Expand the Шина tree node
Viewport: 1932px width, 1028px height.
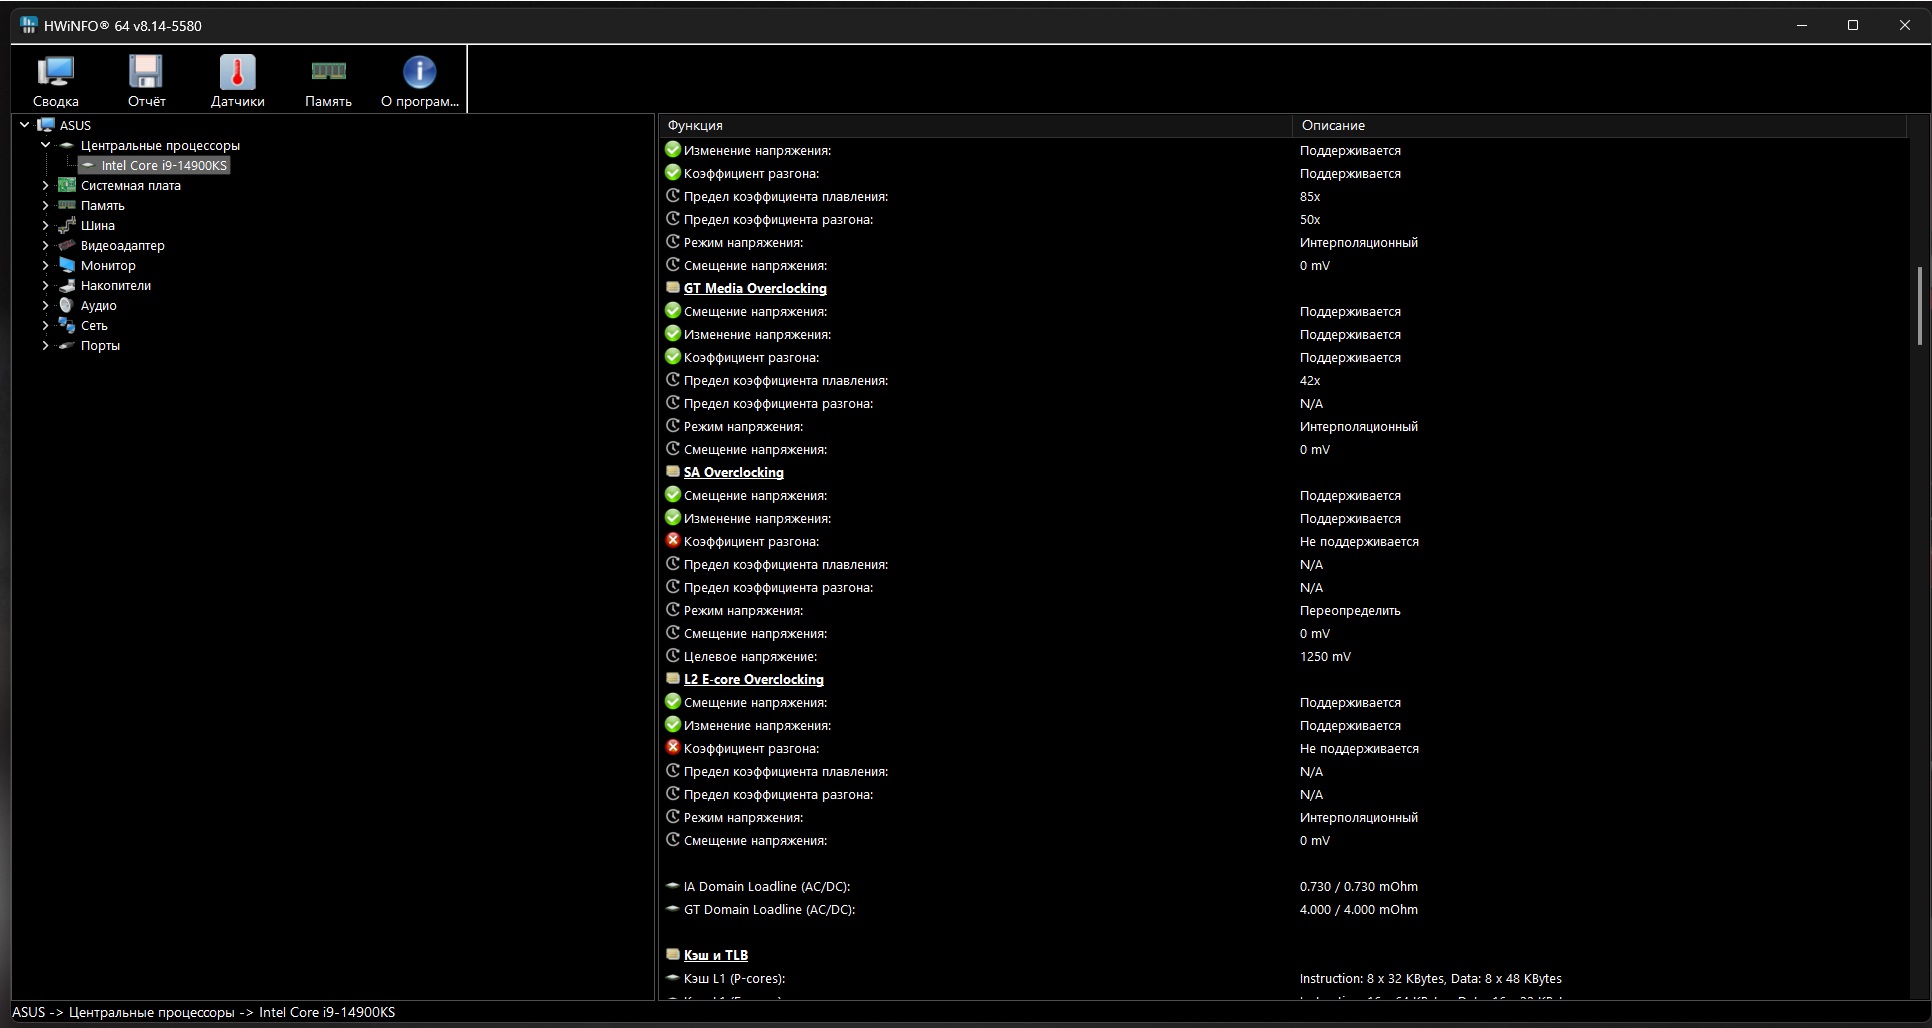click(45, 225)
